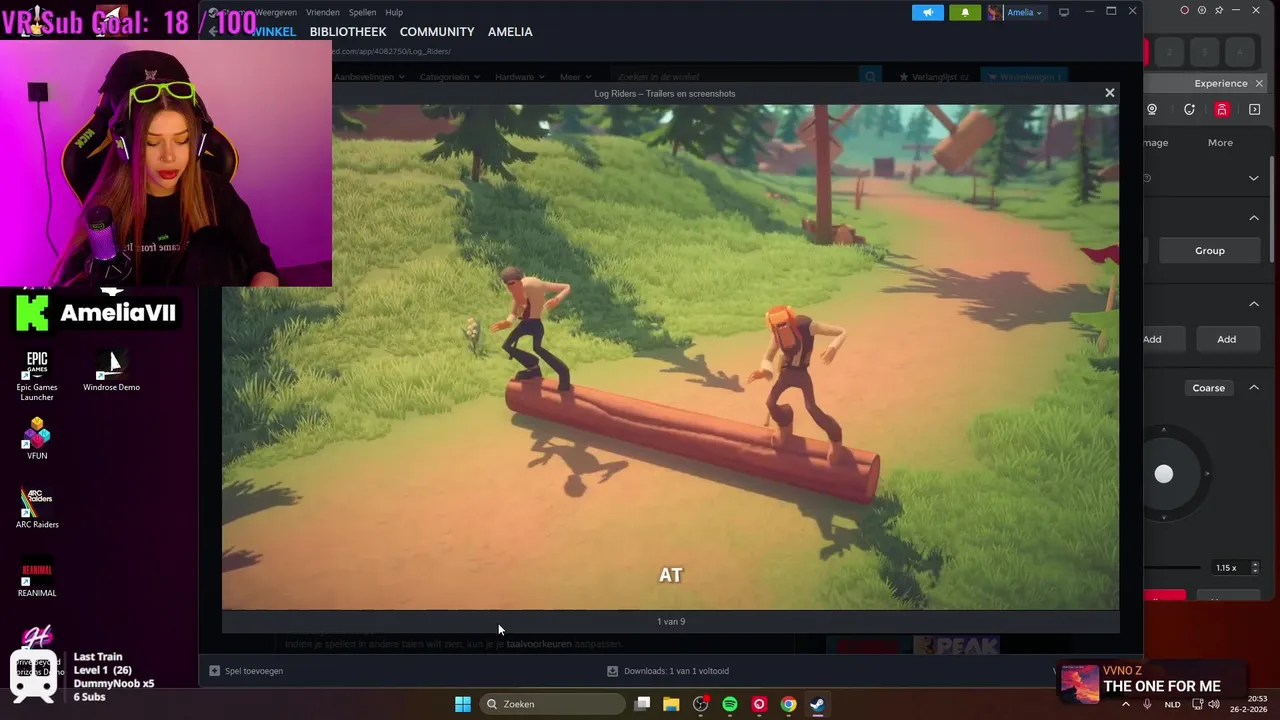Open Google Chrome from taskbar

coord(788,704)
